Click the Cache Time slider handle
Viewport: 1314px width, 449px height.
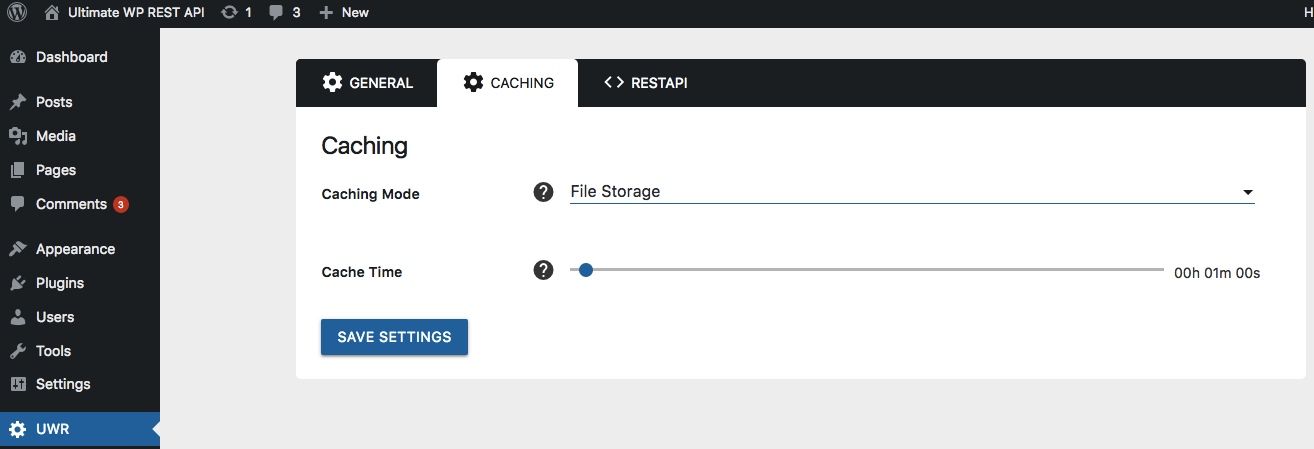tap(586, 270)
